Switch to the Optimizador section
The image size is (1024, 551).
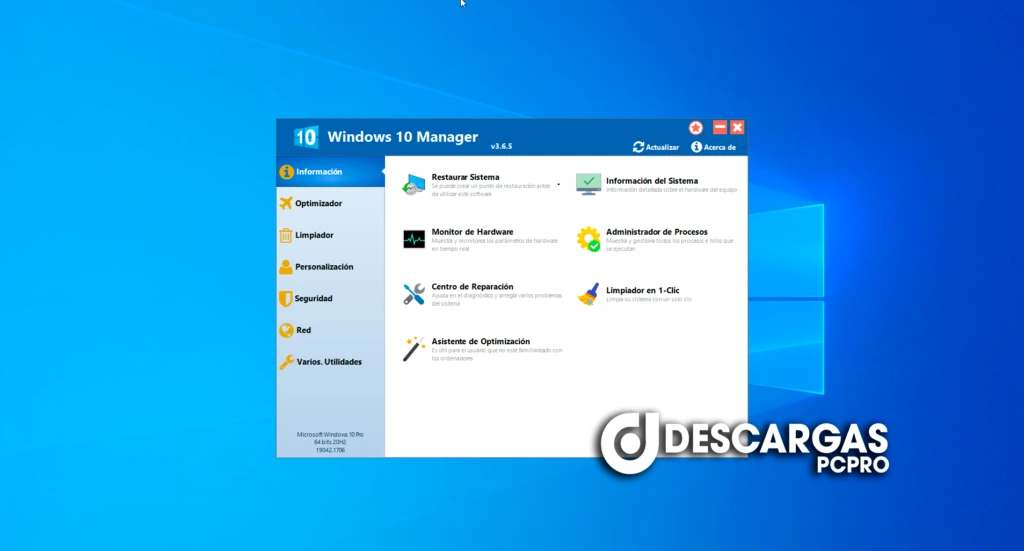[318, 204]
